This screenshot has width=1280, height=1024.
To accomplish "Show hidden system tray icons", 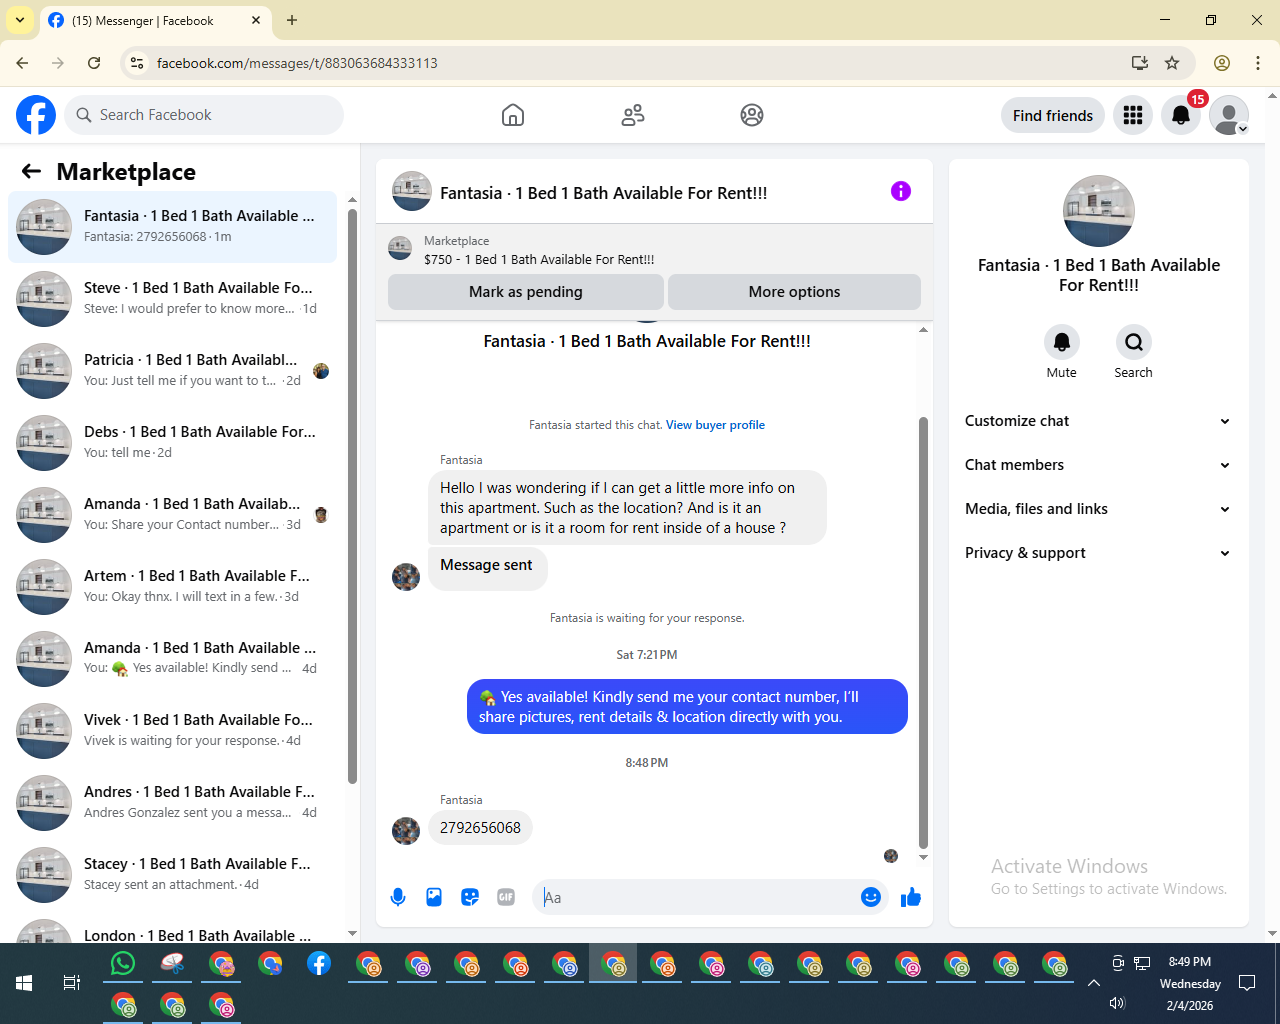I will 1094,983.
